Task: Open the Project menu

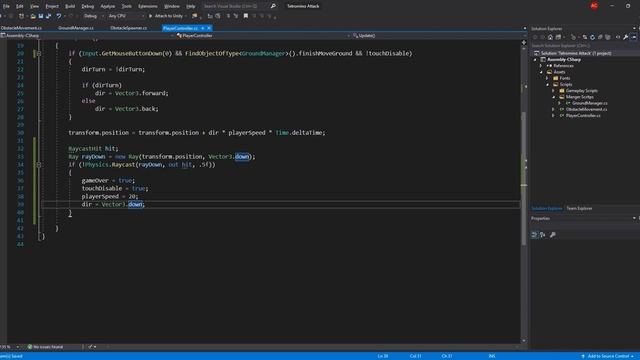Action: [x=52, y=6]
